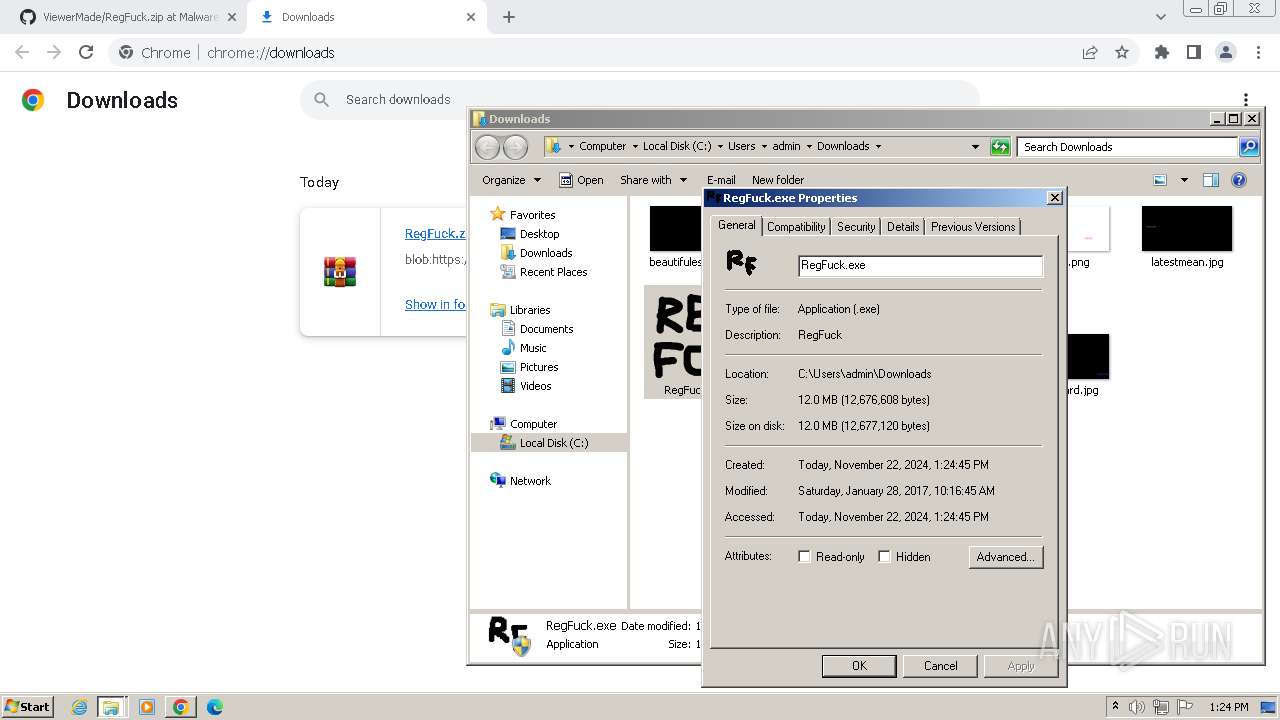Open the Previous Versions tab

click(x=973, y=227)
